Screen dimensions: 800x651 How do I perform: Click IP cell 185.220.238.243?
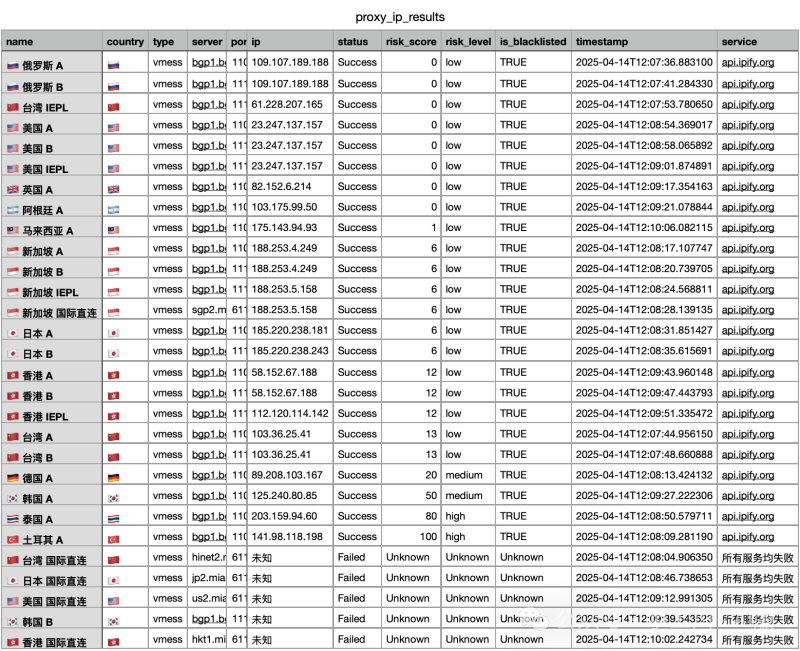[x=290, y=351]
